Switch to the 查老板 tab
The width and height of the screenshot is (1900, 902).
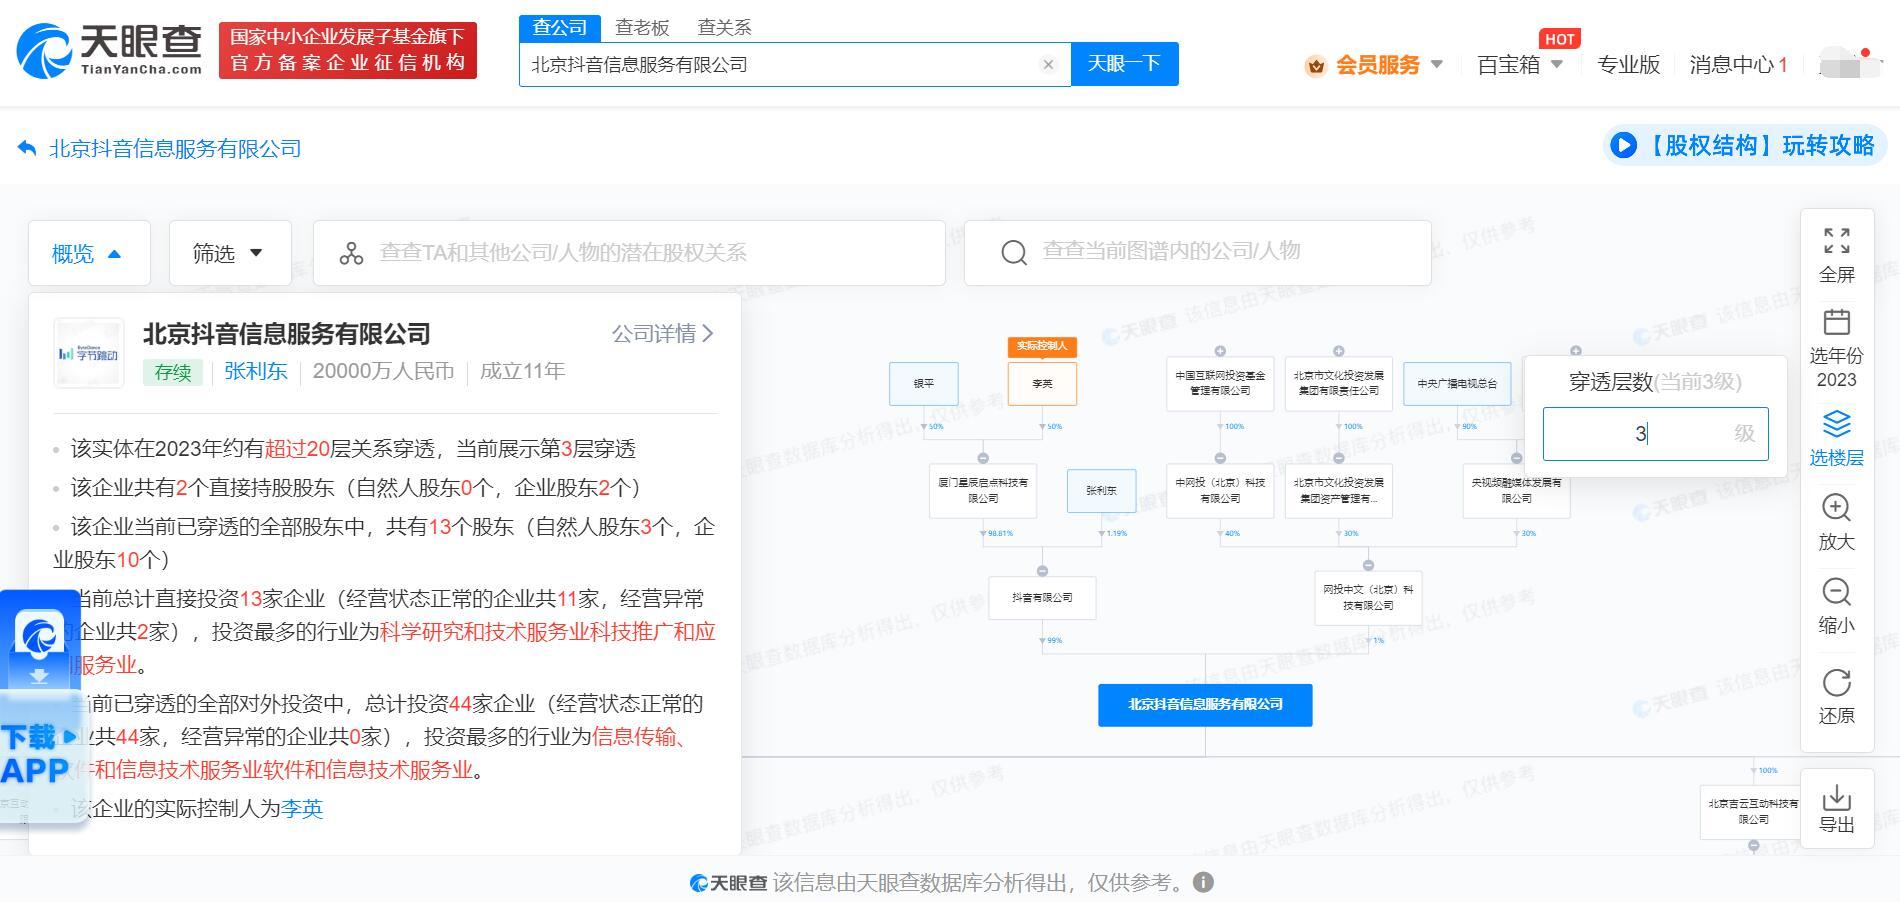coord(642,28)
